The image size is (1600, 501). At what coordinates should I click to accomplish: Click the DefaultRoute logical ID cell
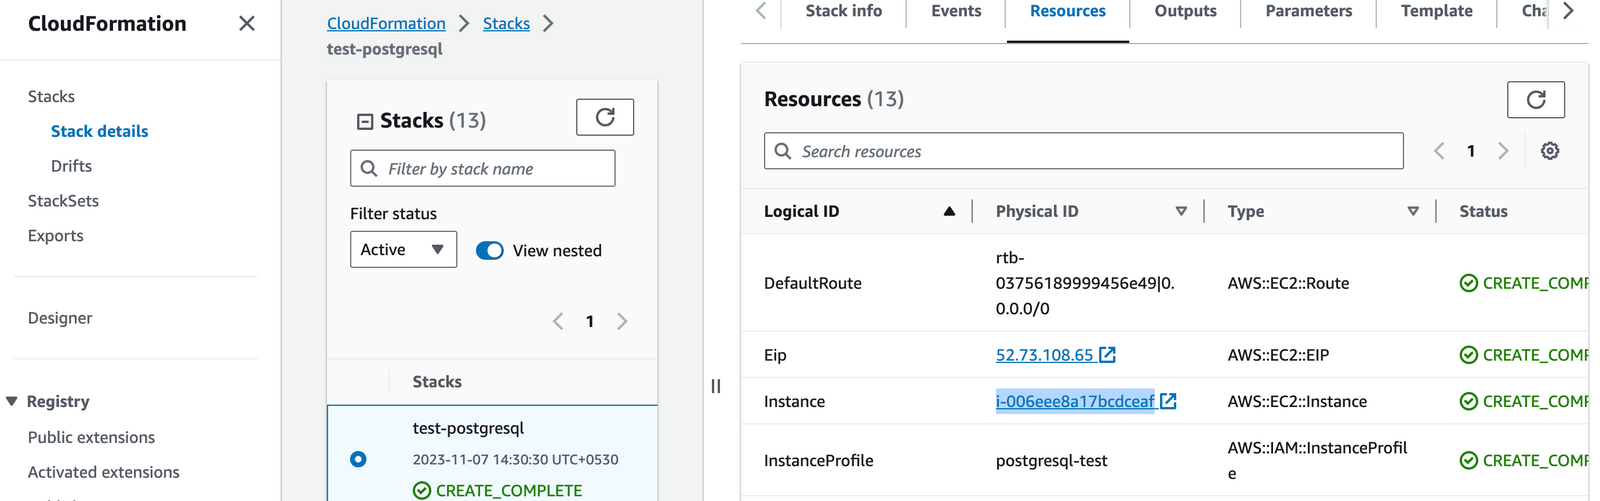point(813,283)
